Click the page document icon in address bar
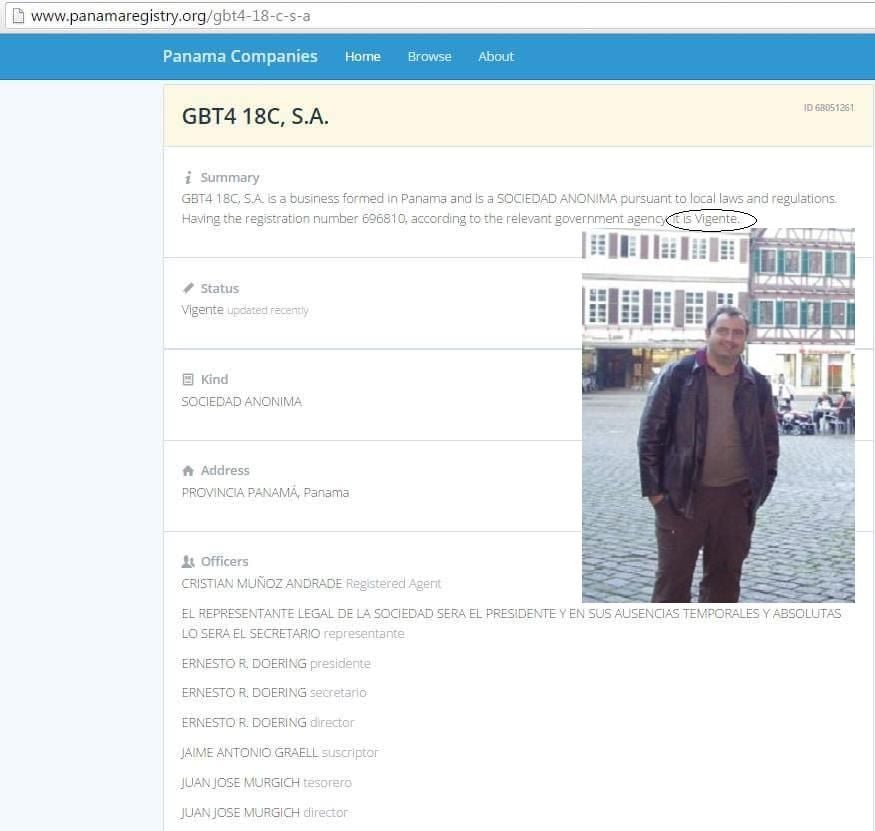The width and height of the screenshot is (875, 831). [x=17, y=17]
